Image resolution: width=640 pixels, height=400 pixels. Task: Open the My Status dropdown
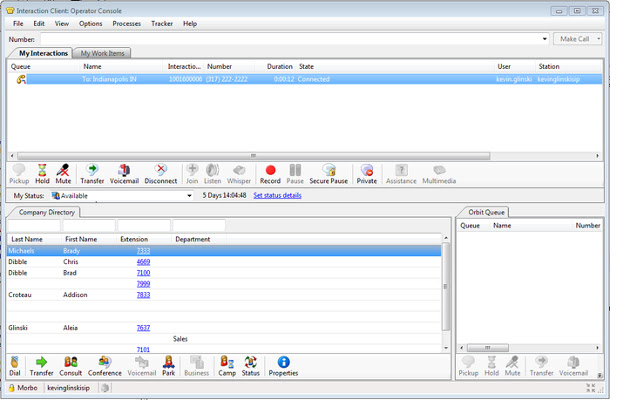pos(189,196)
